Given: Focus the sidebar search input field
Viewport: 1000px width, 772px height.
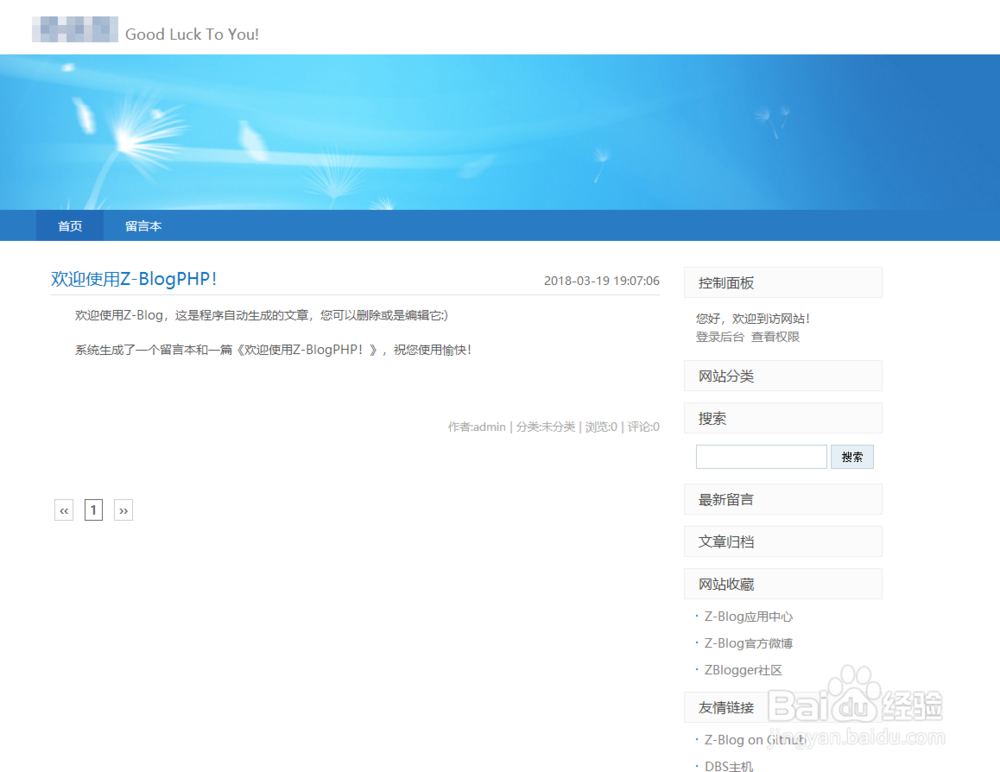Looking at the screenshot, I should coord(761,457).
